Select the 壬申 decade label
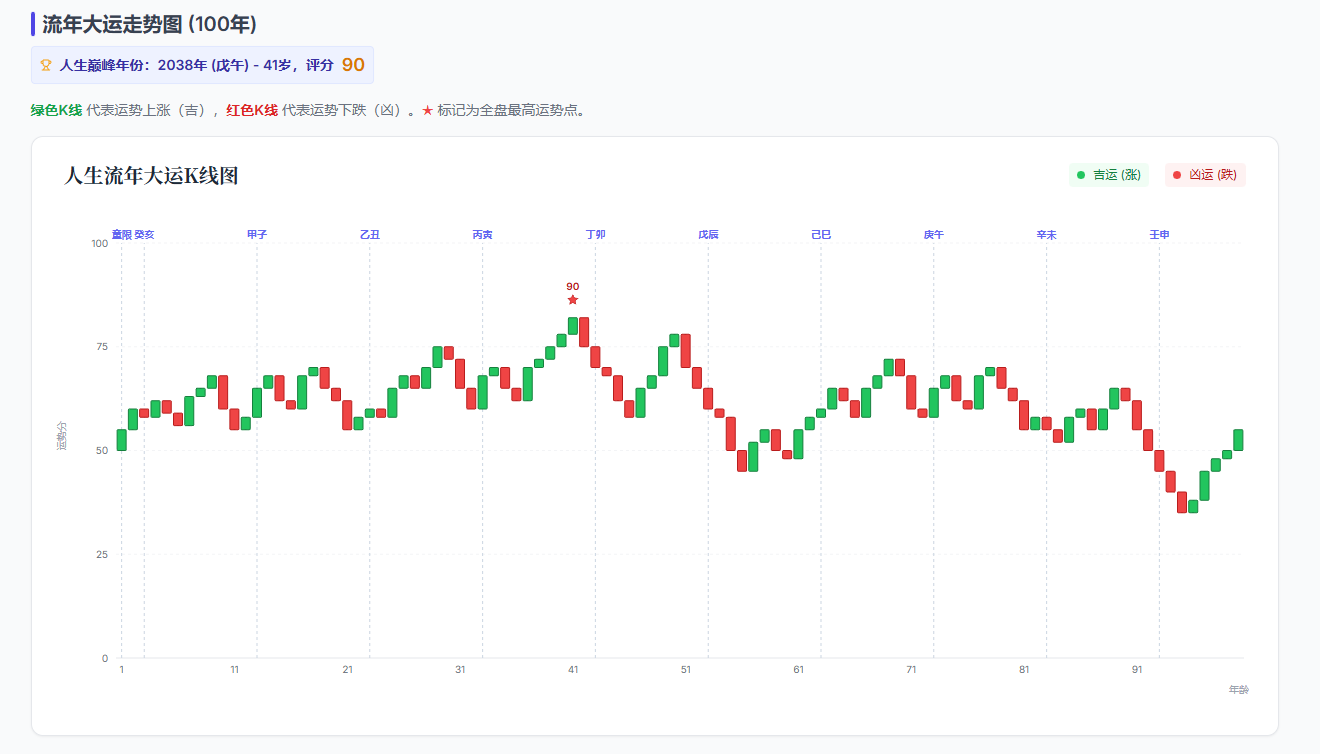 1159,235
